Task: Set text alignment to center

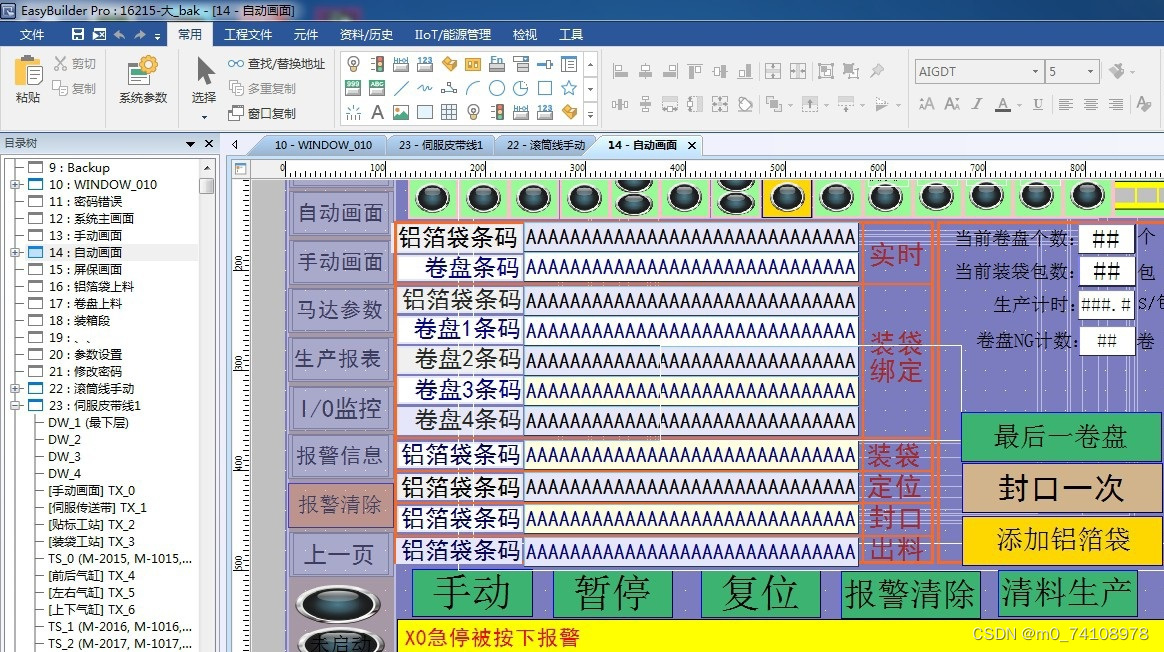Action: (x=1091, y=104)
